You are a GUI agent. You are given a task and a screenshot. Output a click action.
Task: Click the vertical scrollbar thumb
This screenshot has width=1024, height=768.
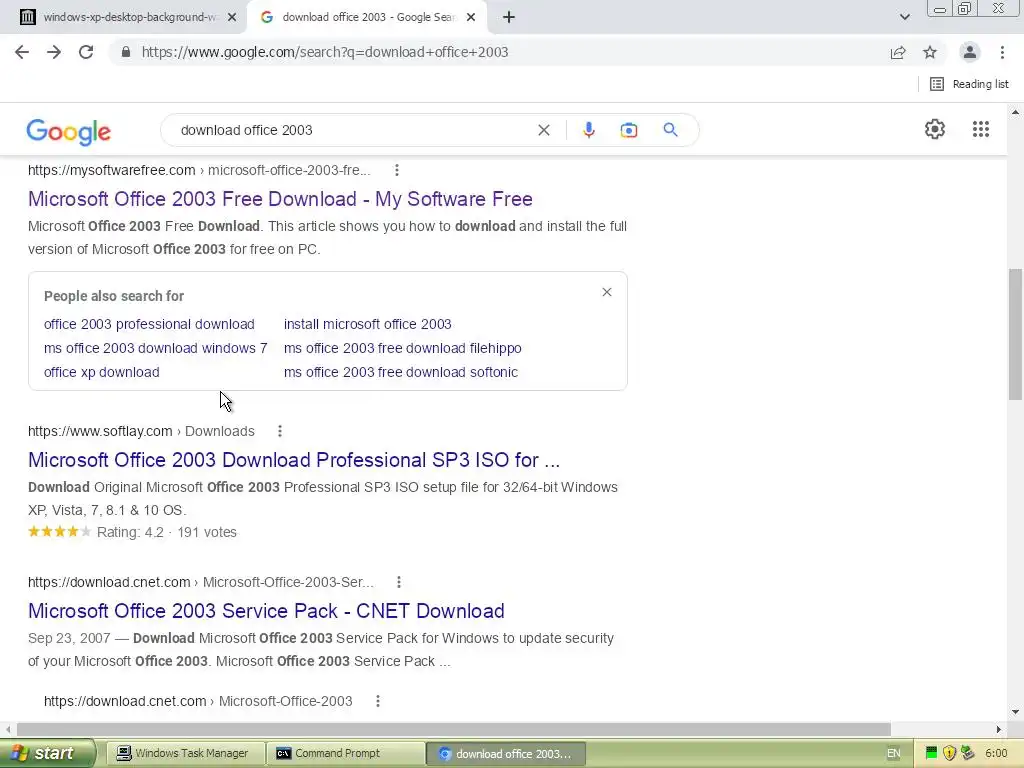[x=1015, y=334]
